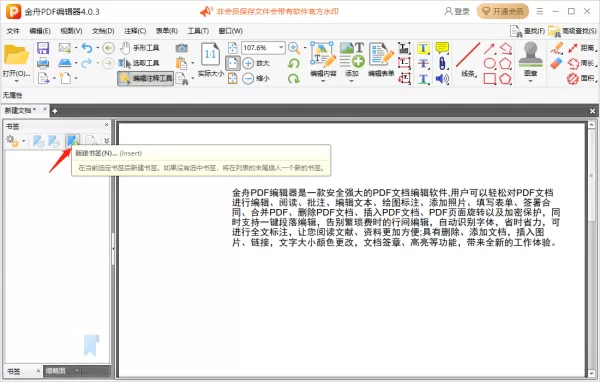Click the email envelope icon
The image size is (600, 382).
click(x=65, y=48)
